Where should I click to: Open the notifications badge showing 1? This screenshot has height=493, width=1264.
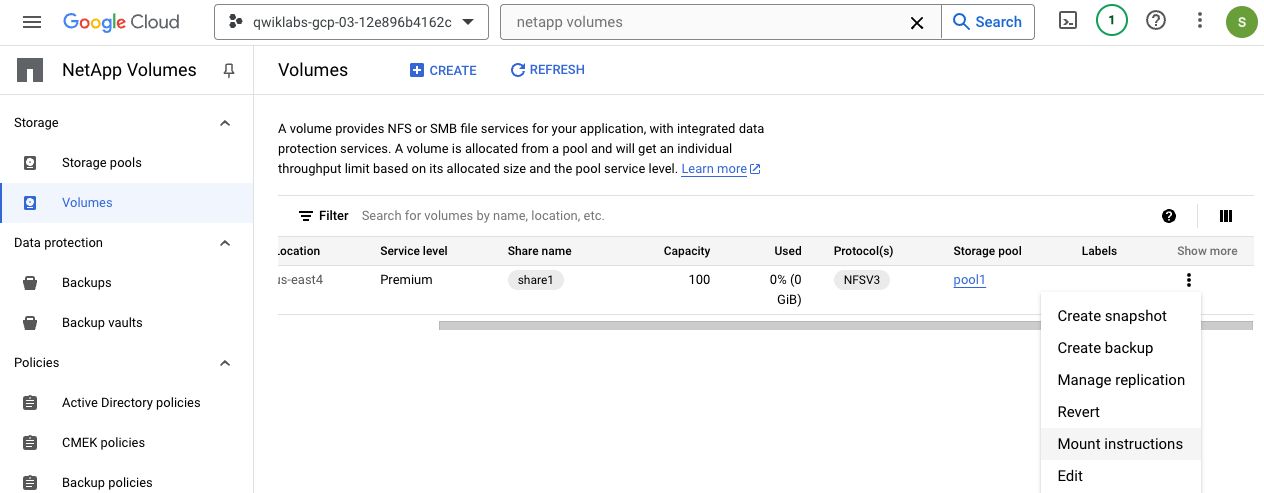(x=1112, y=21)
